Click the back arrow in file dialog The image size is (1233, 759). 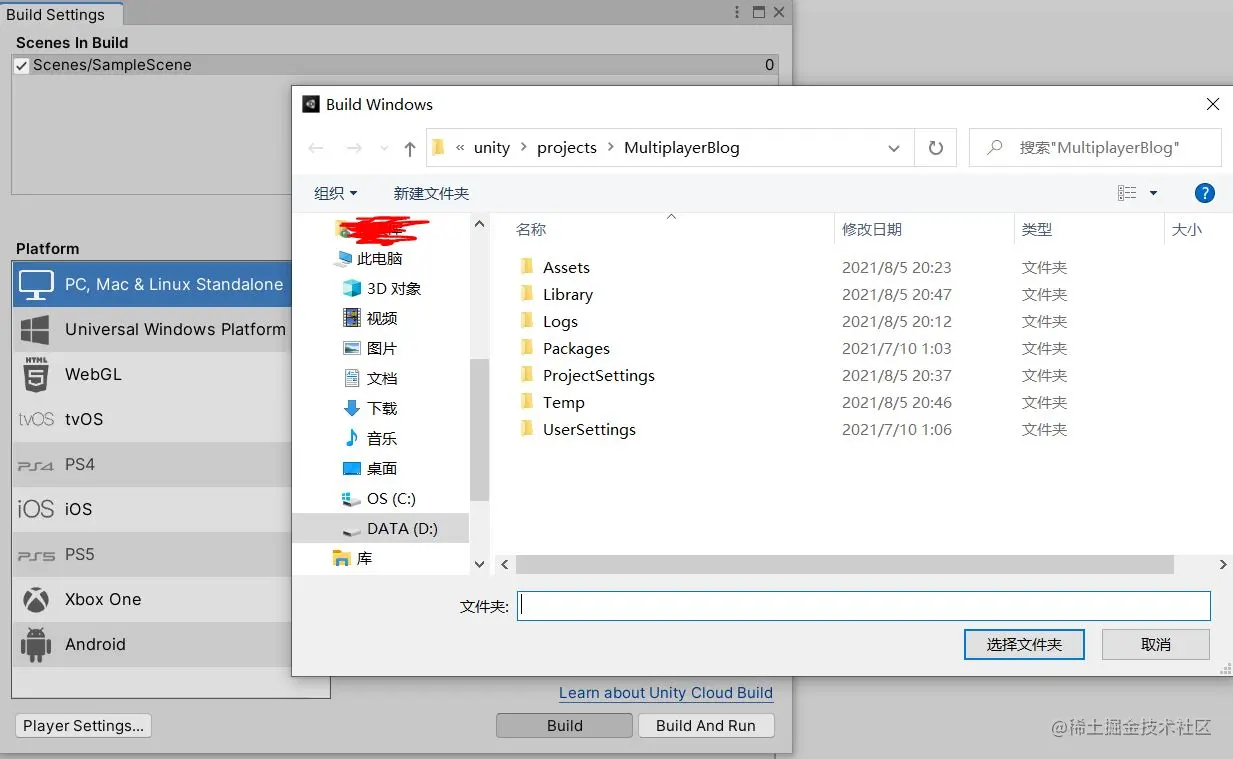316,148
